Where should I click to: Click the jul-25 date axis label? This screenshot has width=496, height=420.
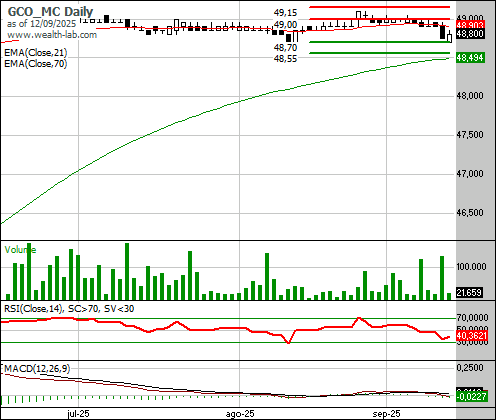(x=78, y=414)
